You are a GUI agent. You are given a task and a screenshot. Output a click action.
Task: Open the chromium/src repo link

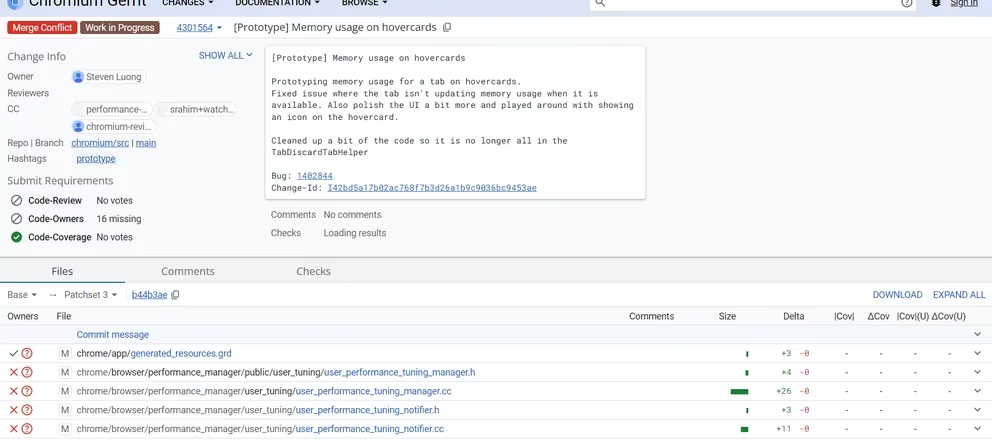[x=100, y=143]
